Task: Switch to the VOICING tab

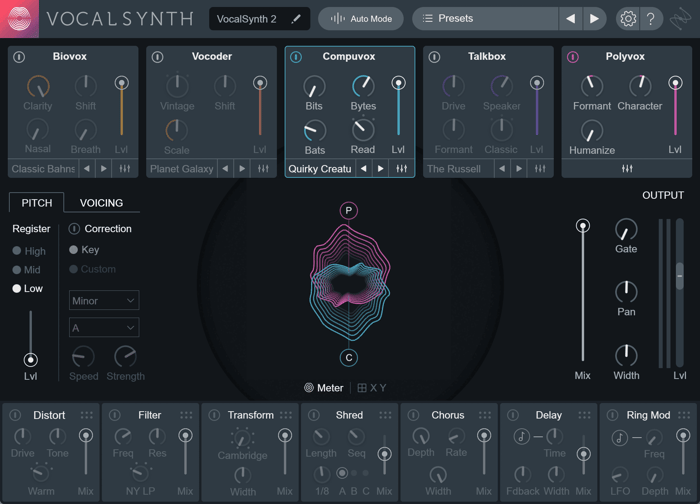Action: (101, 203)
